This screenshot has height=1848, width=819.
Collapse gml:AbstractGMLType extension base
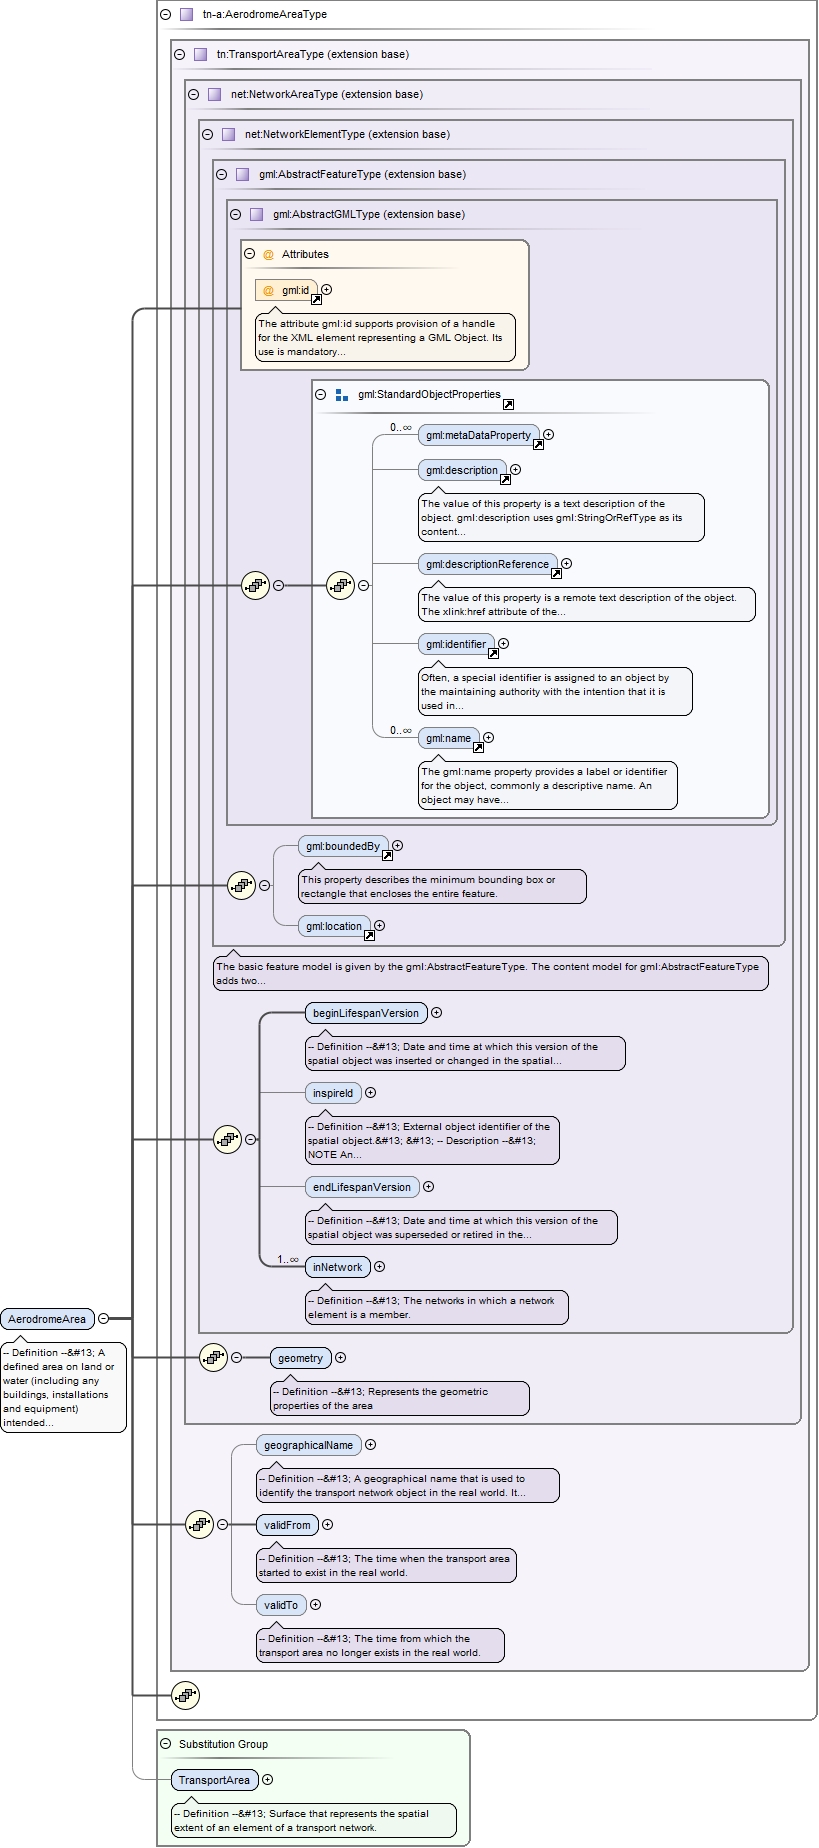(x=235, y=214)
